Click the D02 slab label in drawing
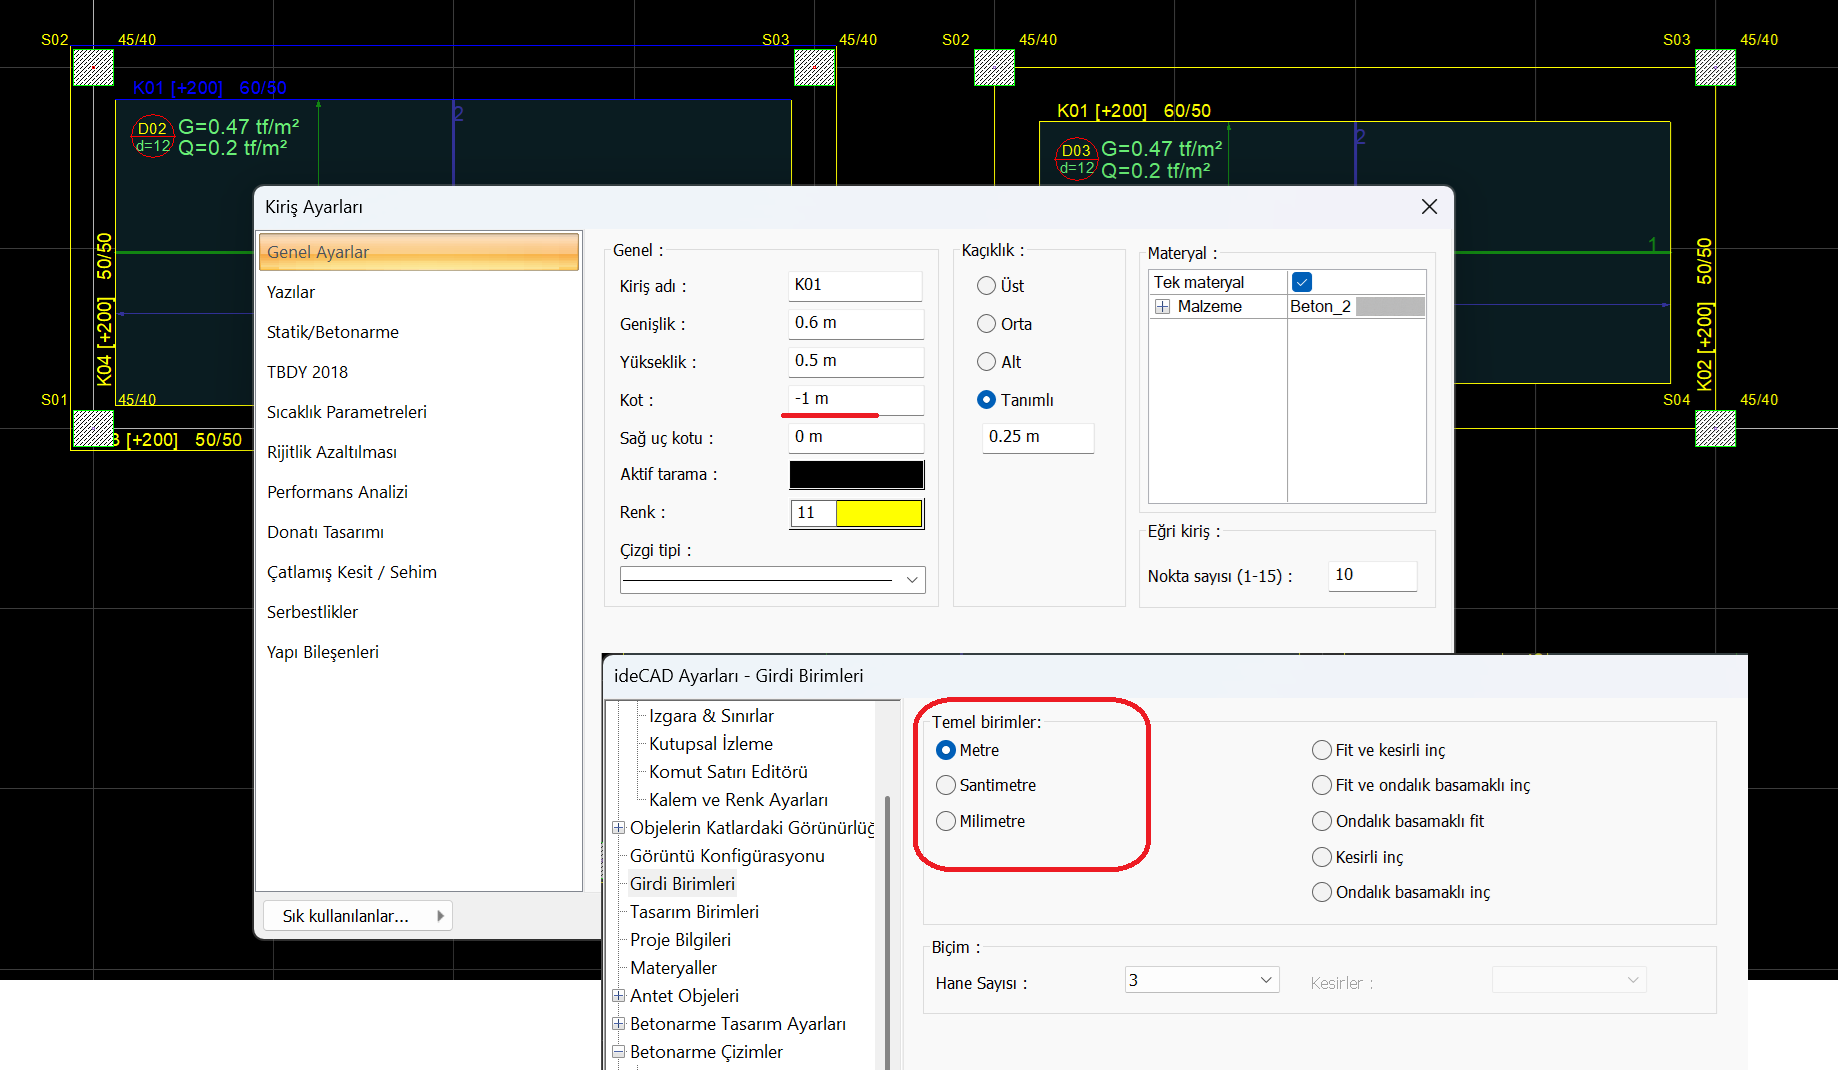The height and width of the screenshot is (1070, 1838). tap(152, 137)
